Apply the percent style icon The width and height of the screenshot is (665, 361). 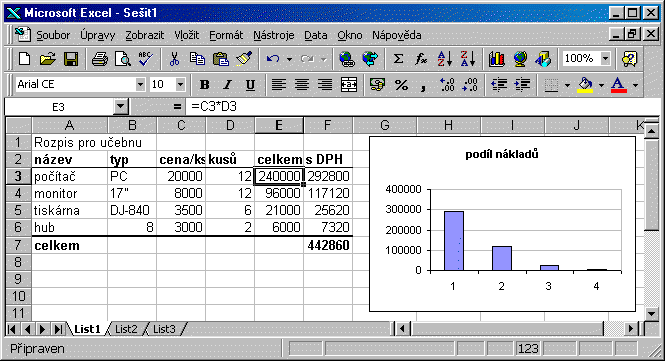(x=401, y=85)
